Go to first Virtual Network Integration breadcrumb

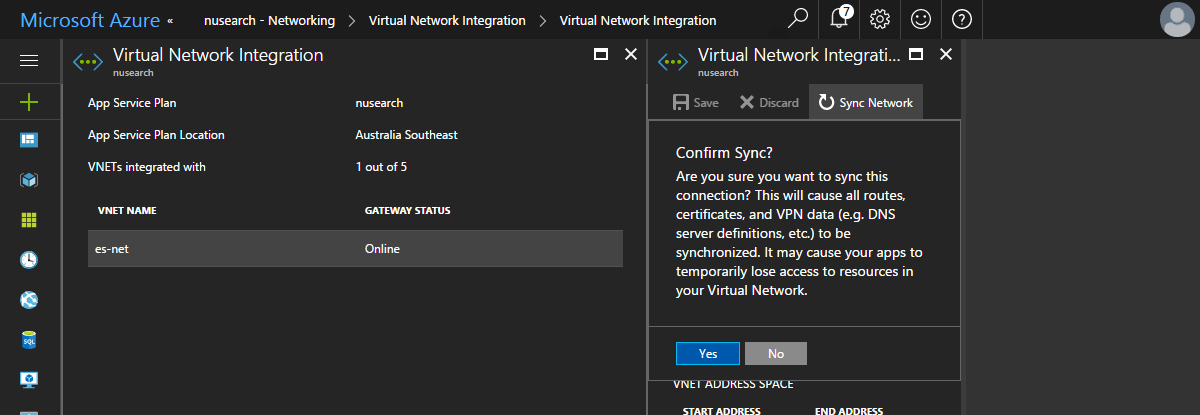tap(447, 20)
